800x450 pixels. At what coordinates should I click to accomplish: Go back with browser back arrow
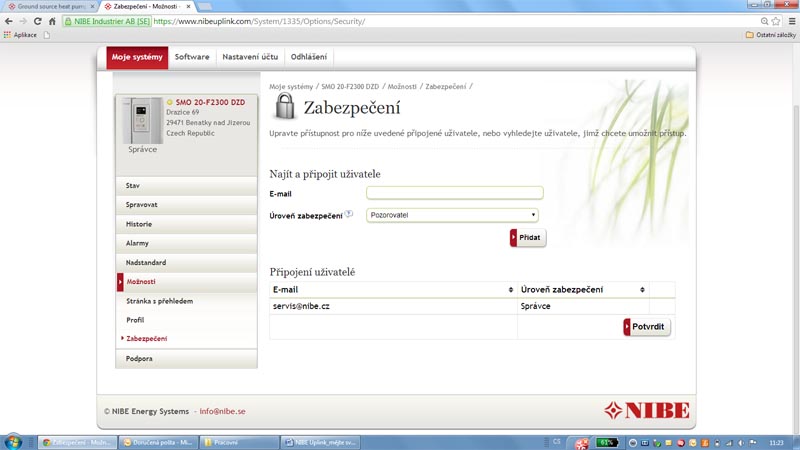tap(9, 21)
